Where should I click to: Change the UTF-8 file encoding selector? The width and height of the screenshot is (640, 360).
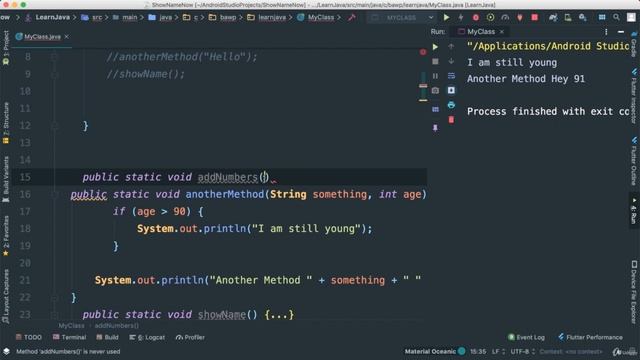(523, 351)
